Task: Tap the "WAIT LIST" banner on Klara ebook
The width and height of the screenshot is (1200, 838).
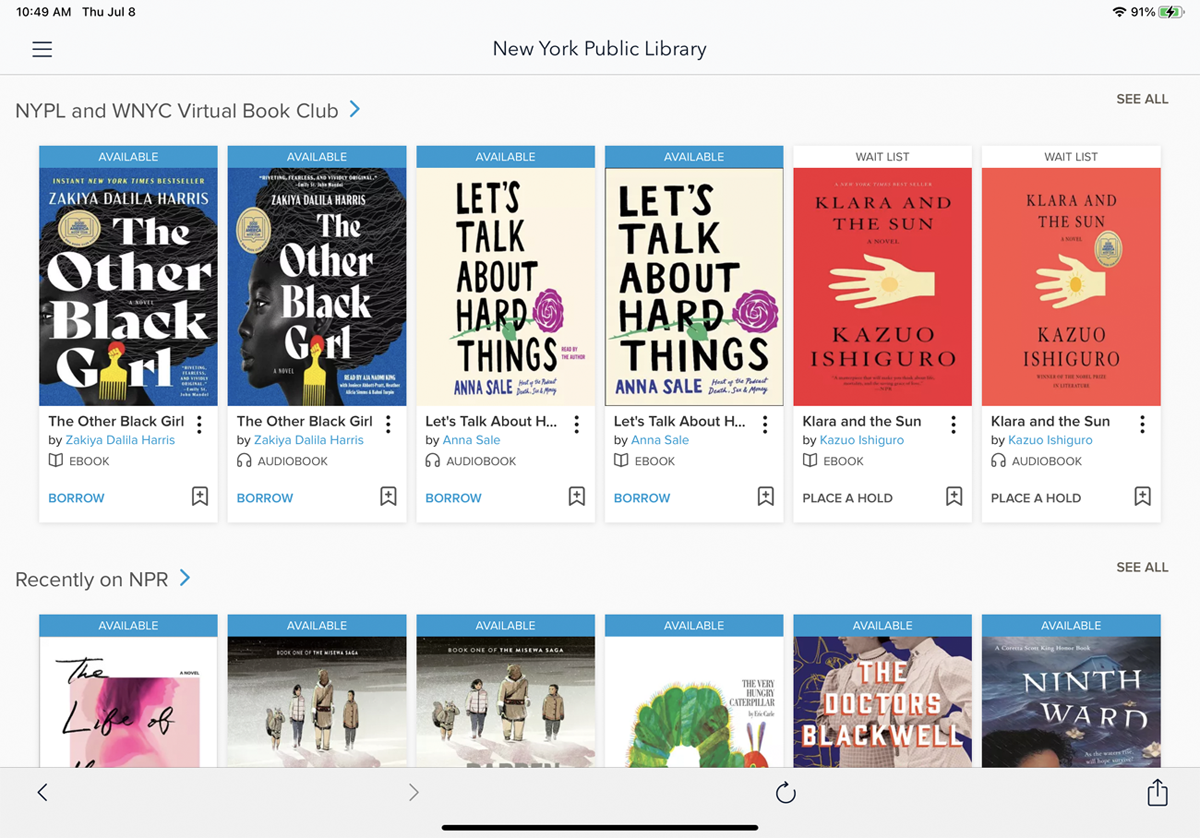Action: pyautogui.click(x=883, y=157)
